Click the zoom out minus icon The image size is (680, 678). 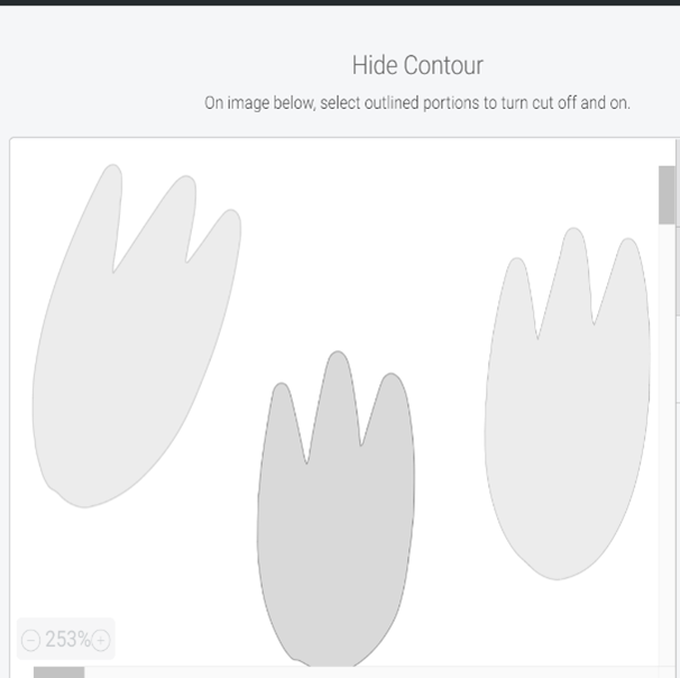click(x=30, y=641)
